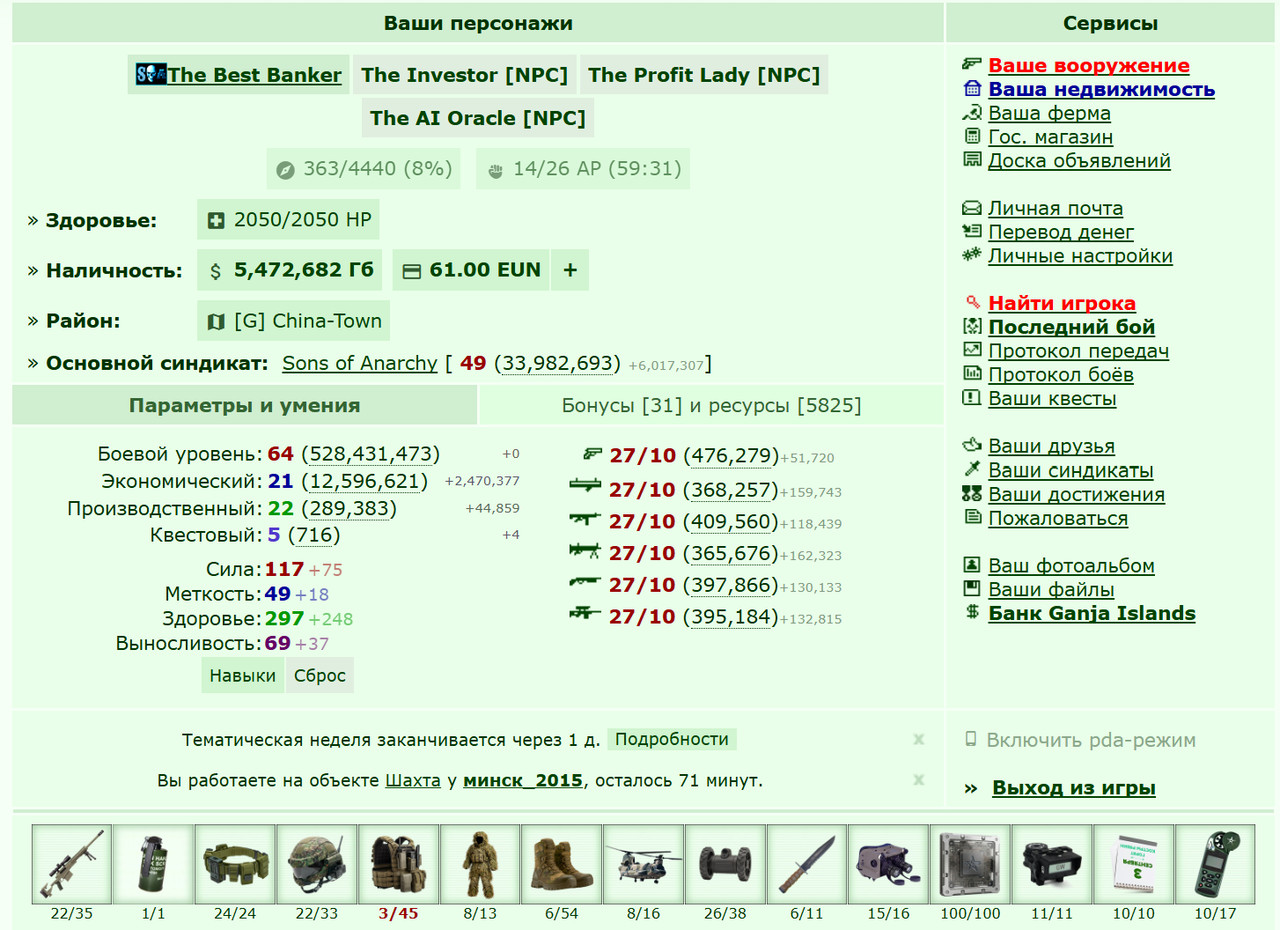The image size is (1280, 930).
Task: Click the assault rifle skill icon with 409,560
Action: (x=585, y=519)
